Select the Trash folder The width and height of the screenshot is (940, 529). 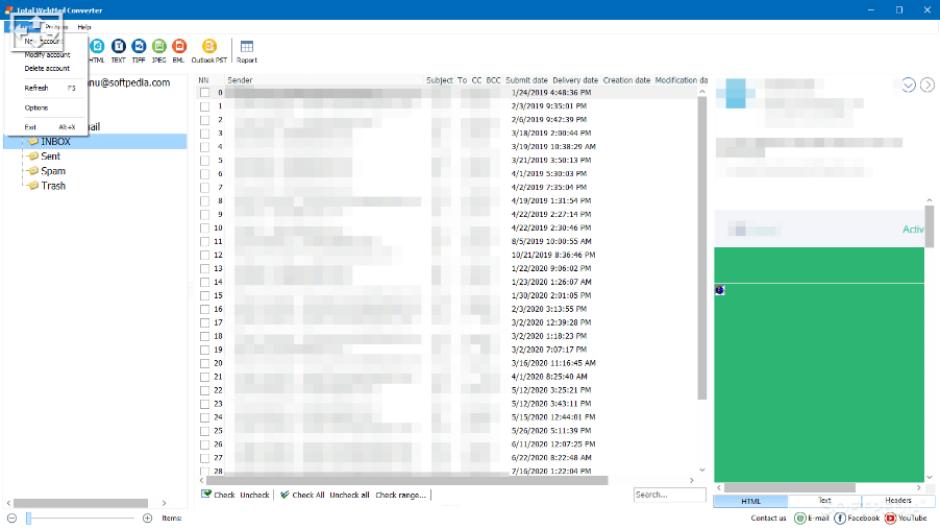click(x=53, y=186)
